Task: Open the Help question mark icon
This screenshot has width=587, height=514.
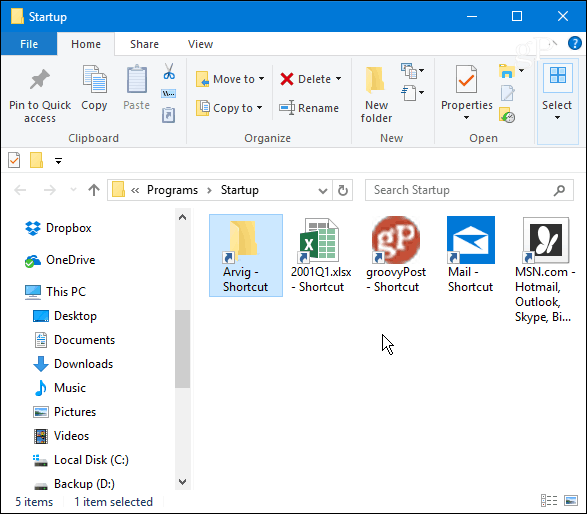Action: point(574,43)
